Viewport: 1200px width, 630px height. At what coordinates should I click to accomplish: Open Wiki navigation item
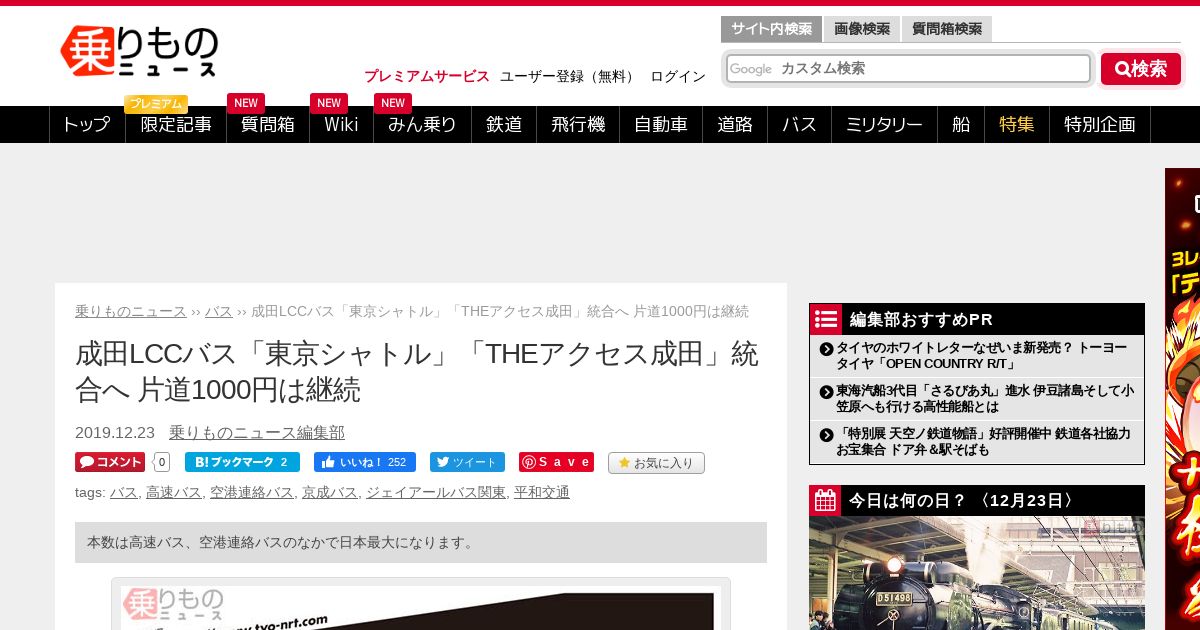point(341,124)
